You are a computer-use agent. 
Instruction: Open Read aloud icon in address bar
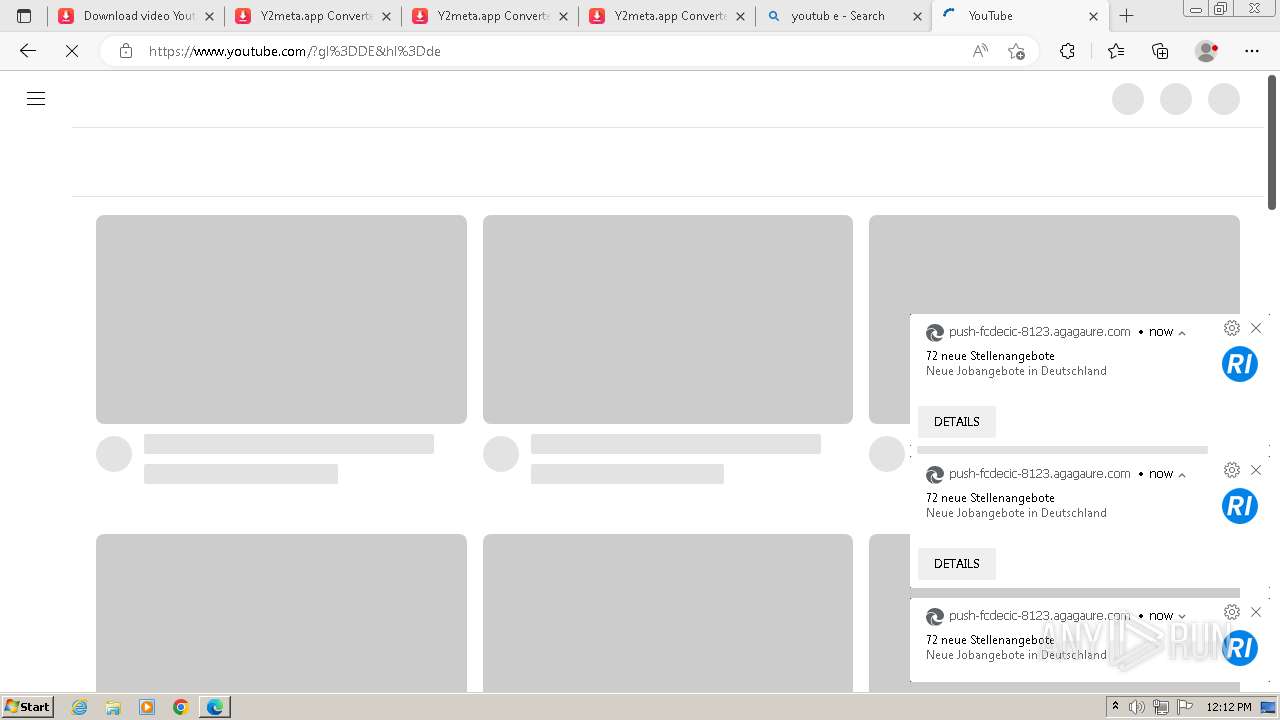[x=980, y=51]
